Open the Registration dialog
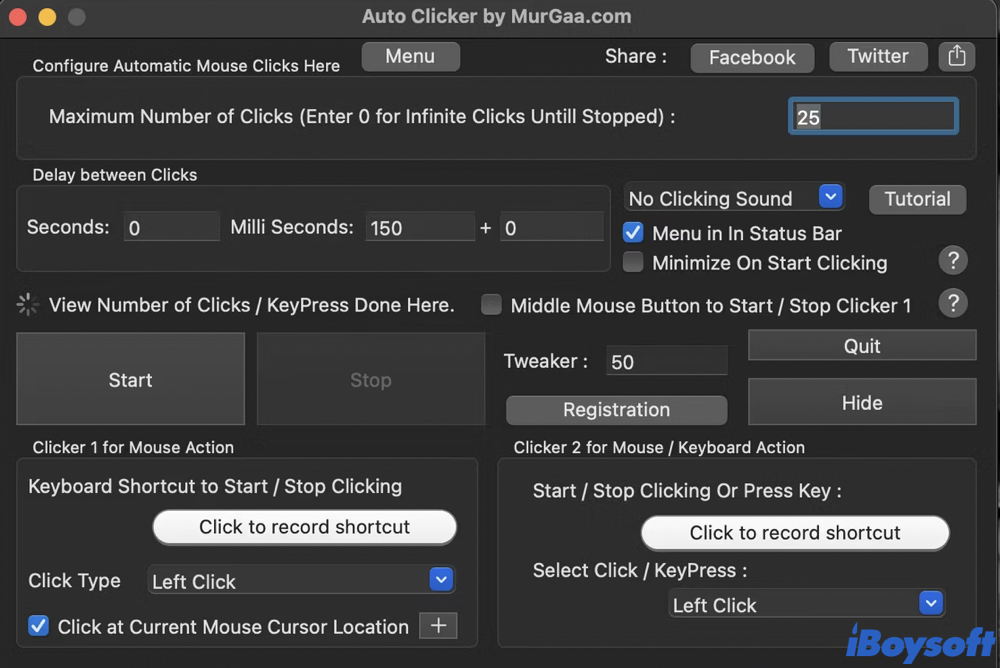 tap(616, 410)
